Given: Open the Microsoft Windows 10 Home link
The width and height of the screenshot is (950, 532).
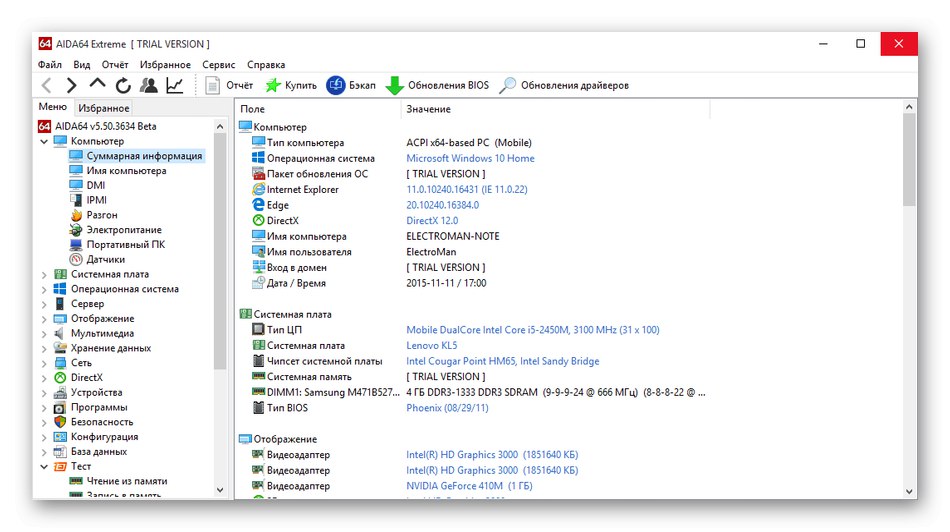Looking at the screenshot, I should 470,158.
